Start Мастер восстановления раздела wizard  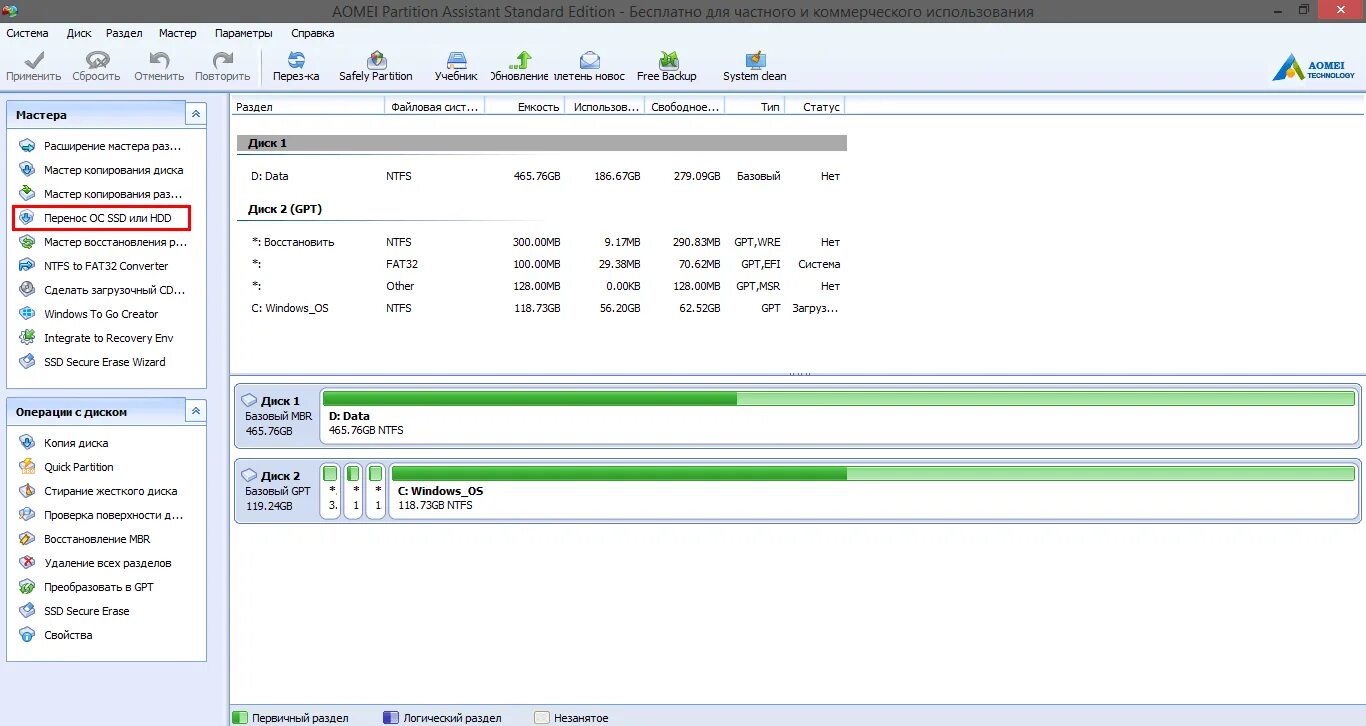[x=102, y=242]
